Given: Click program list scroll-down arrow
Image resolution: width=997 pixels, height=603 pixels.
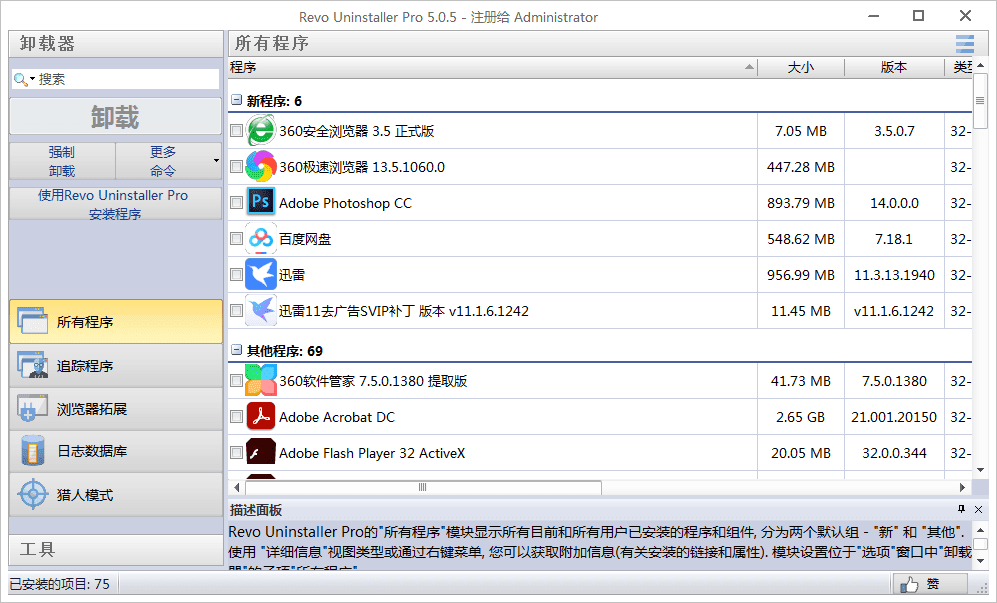Looking at the screenshot, I should 980,470.
